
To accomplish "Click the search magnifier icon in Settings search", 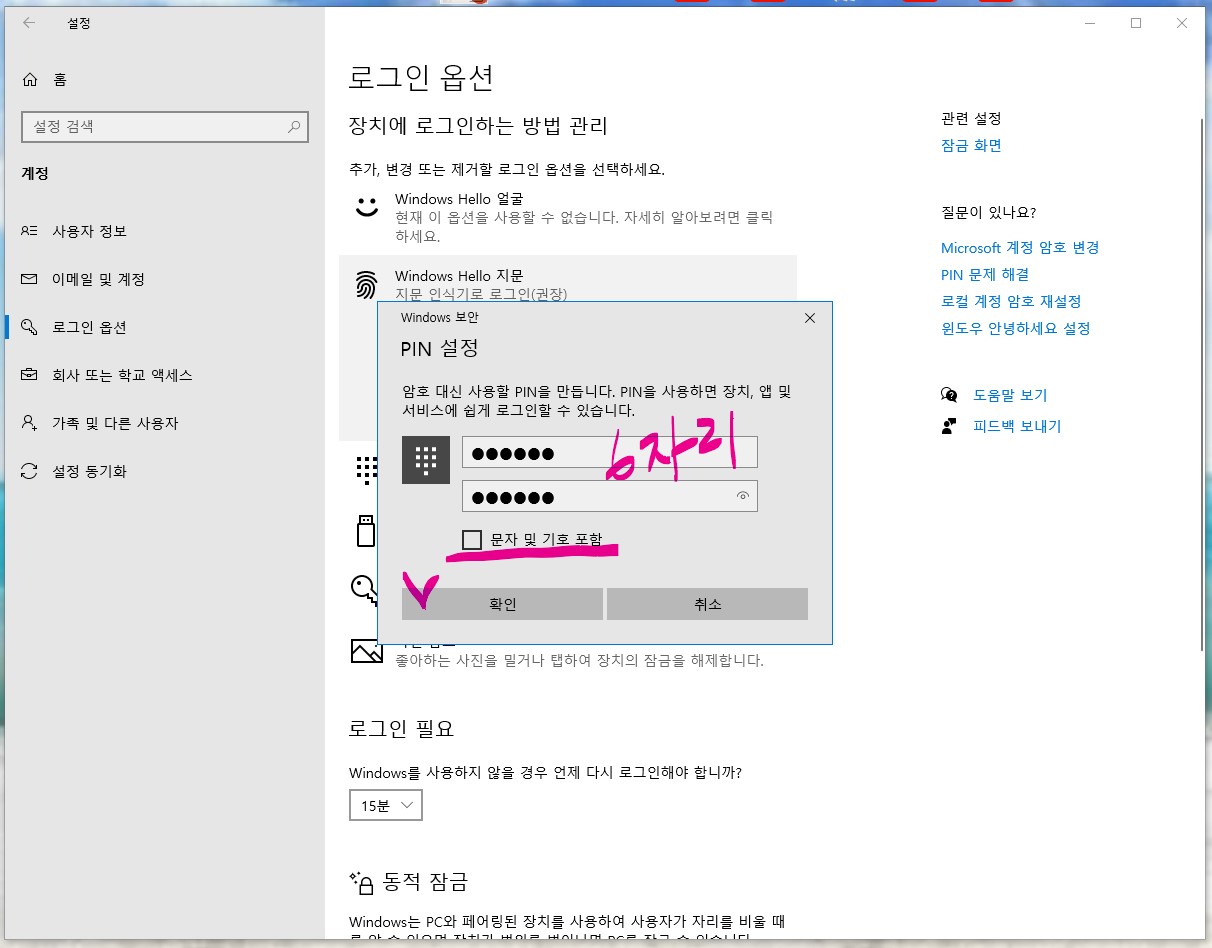I will tap(294, 127).
